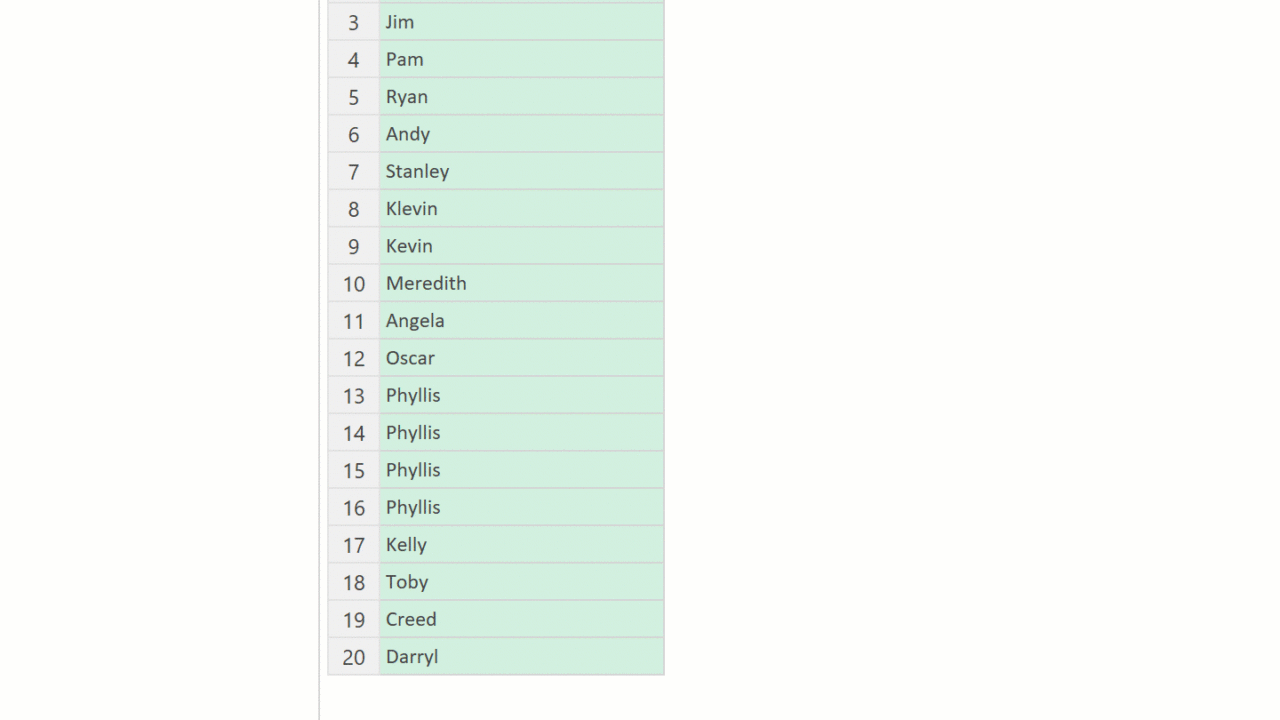The width and height of the screenshot is (1280, 720).
Task: Select row number 3 header
Action: coord(353,22)
